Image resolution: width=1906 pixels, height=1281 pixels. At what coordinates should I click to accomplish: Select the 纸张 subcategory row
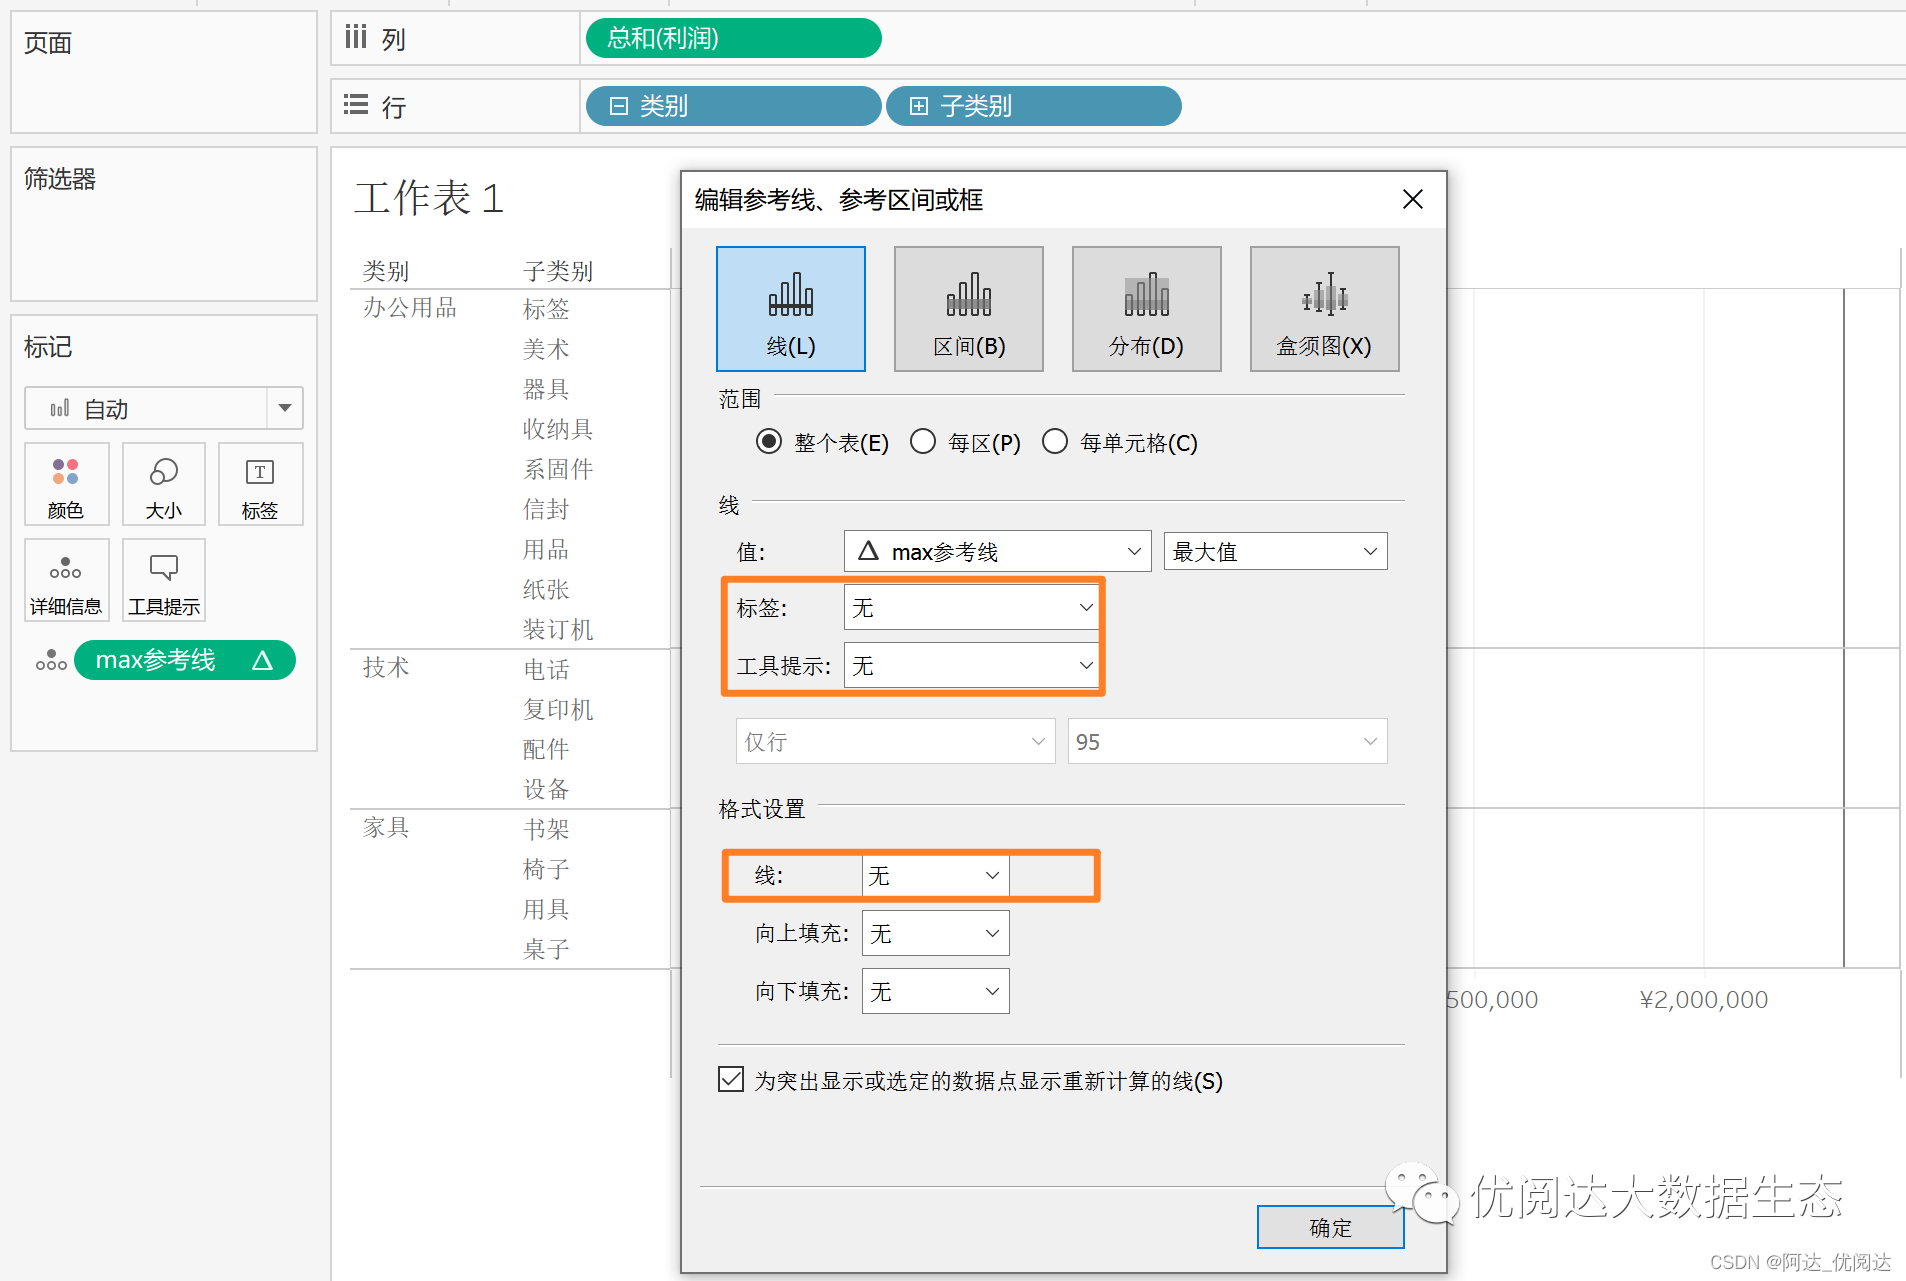tap(546, 589)
